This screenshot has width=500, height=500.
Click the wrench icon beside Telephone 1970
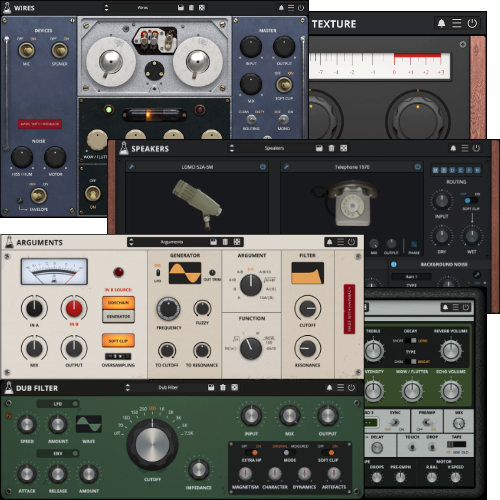(286, 167)
